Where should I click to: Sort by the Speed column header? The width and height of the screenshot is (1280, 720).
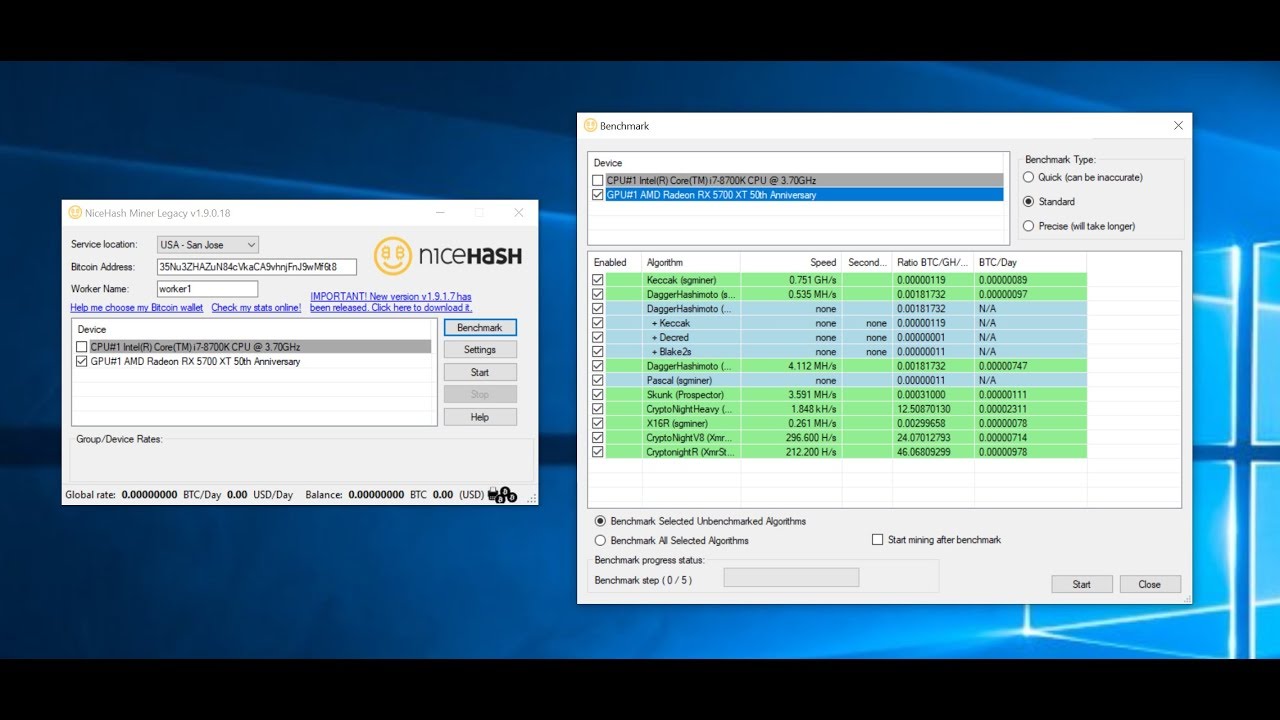tap(790, 263)
